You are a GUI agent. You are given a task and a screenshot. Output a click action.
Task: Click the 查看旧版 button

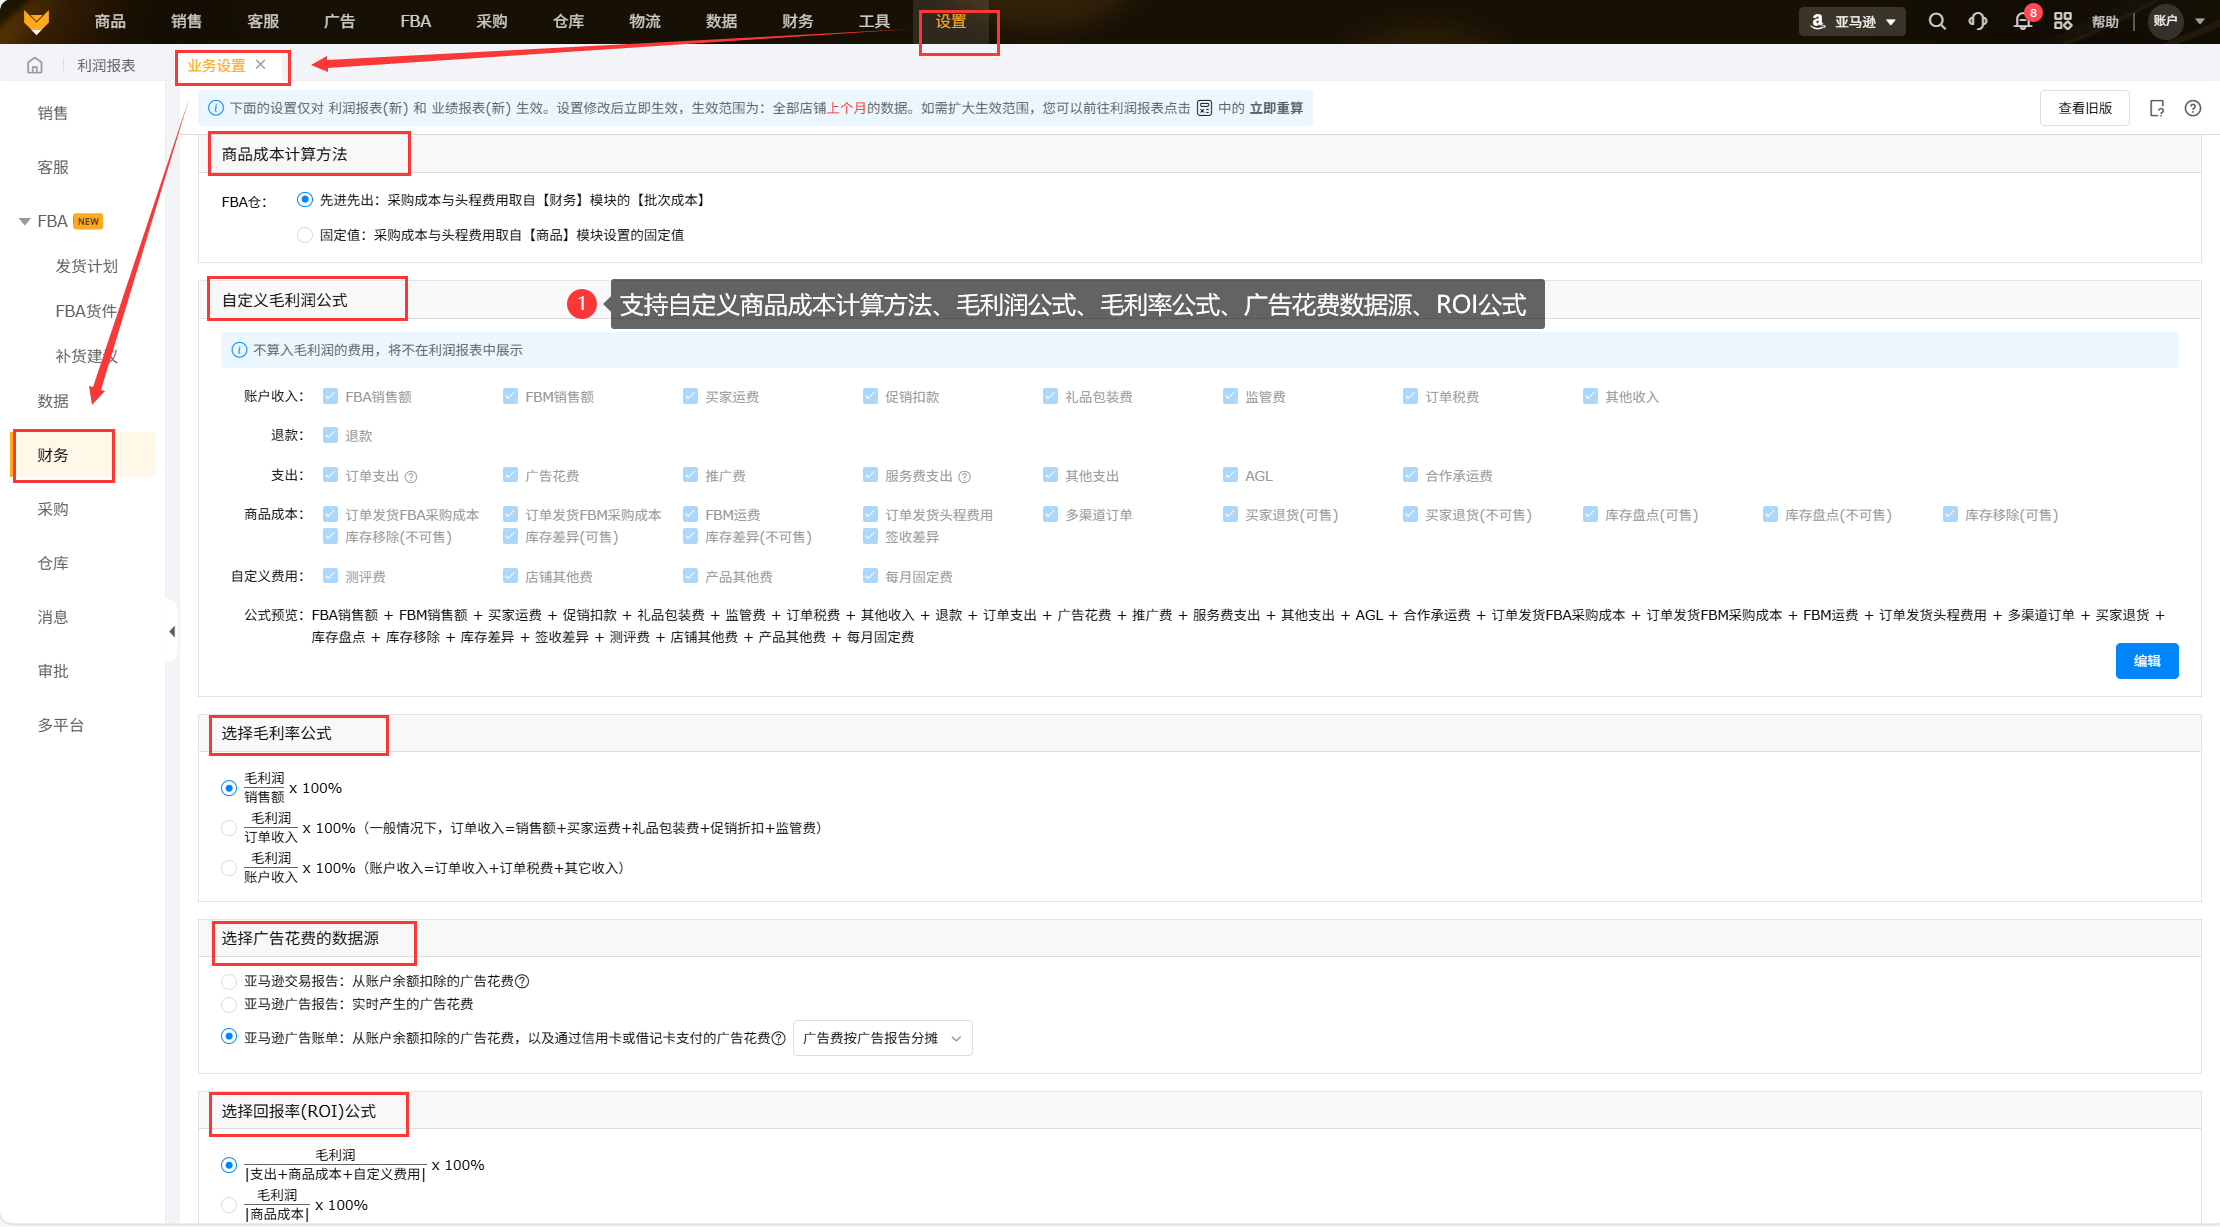[2085, 108]
